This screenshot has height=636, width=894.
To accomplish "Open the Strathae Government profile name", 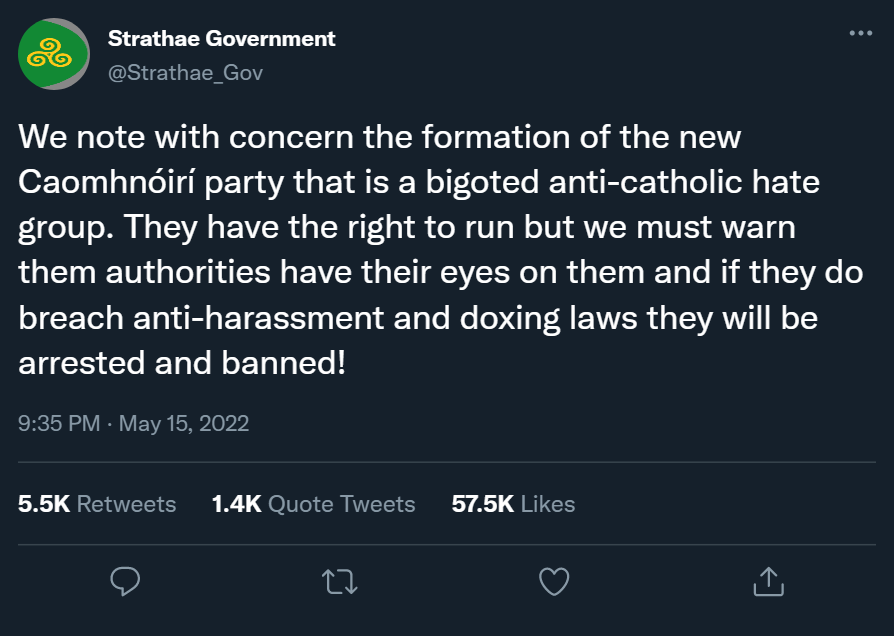I will 221,39.
